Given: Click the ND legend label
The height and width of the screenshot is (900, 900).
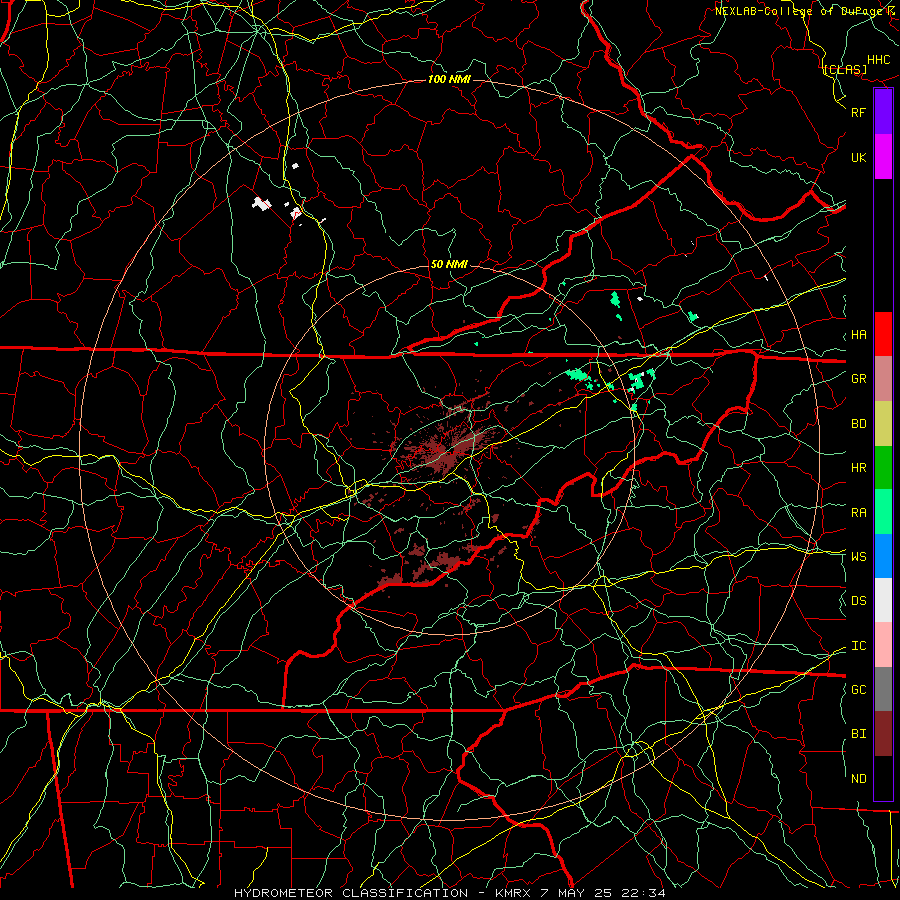Looking at the screenshot, I should (859, 779).
